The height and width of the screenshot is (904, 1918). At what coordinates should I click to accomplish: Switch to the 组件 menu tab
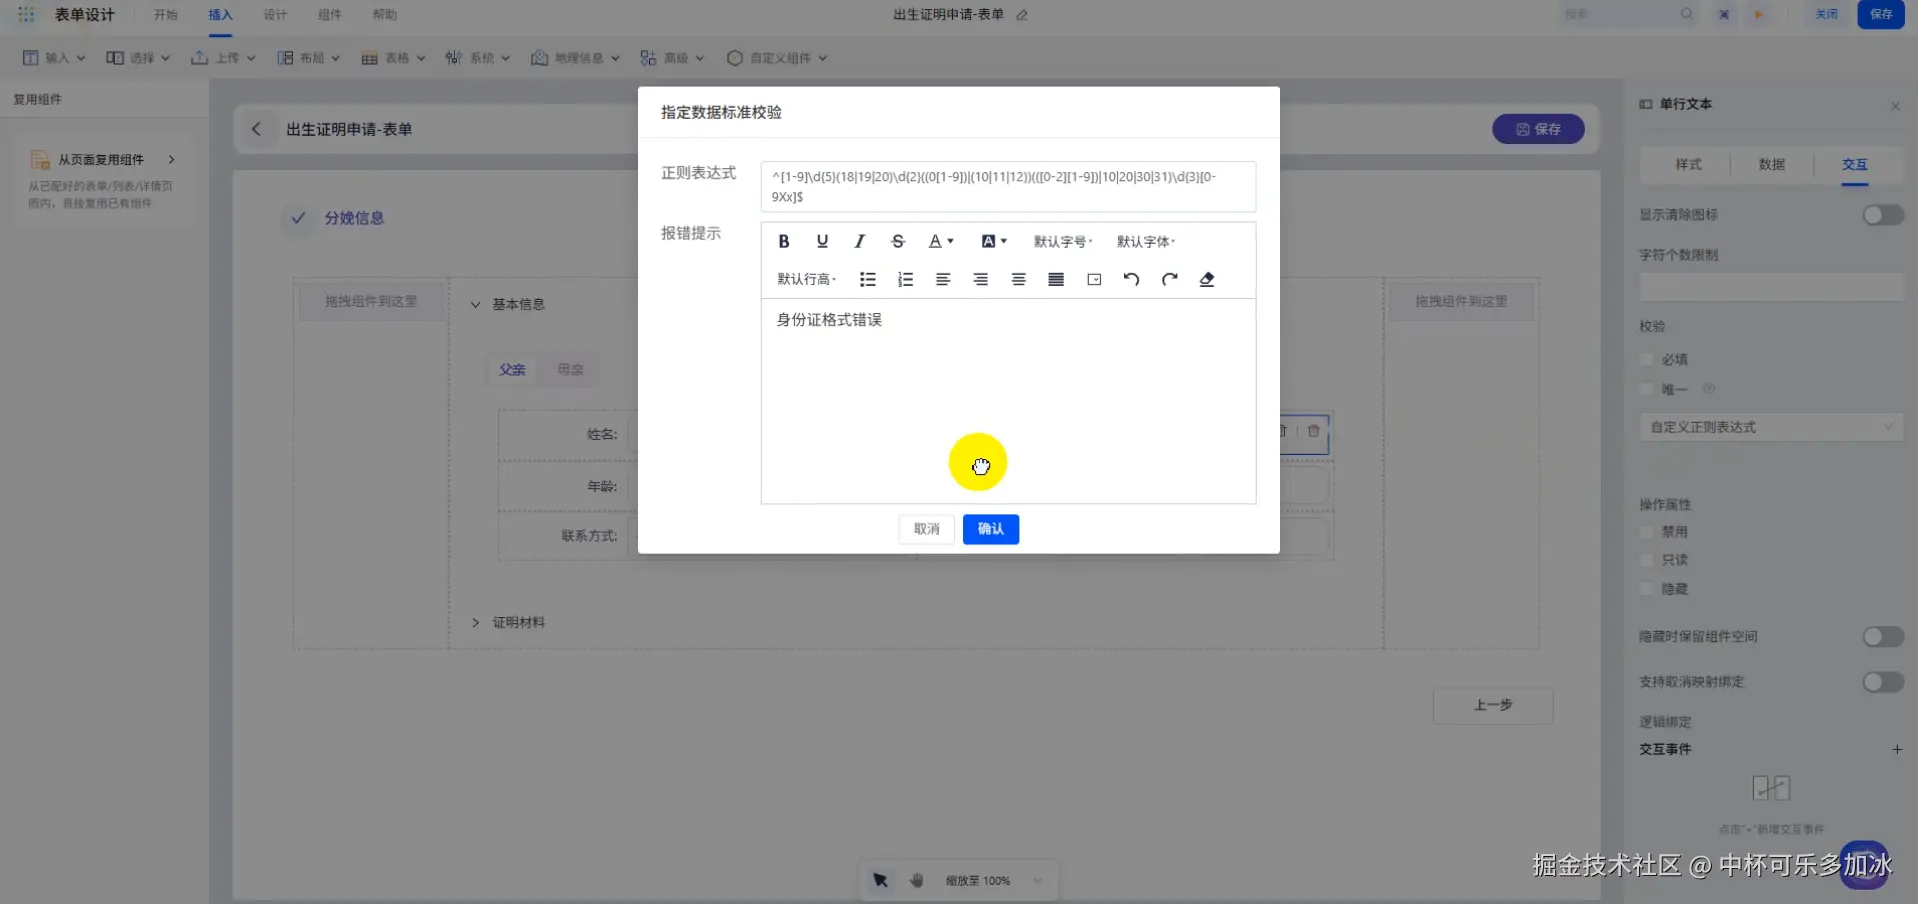point(329,15)
